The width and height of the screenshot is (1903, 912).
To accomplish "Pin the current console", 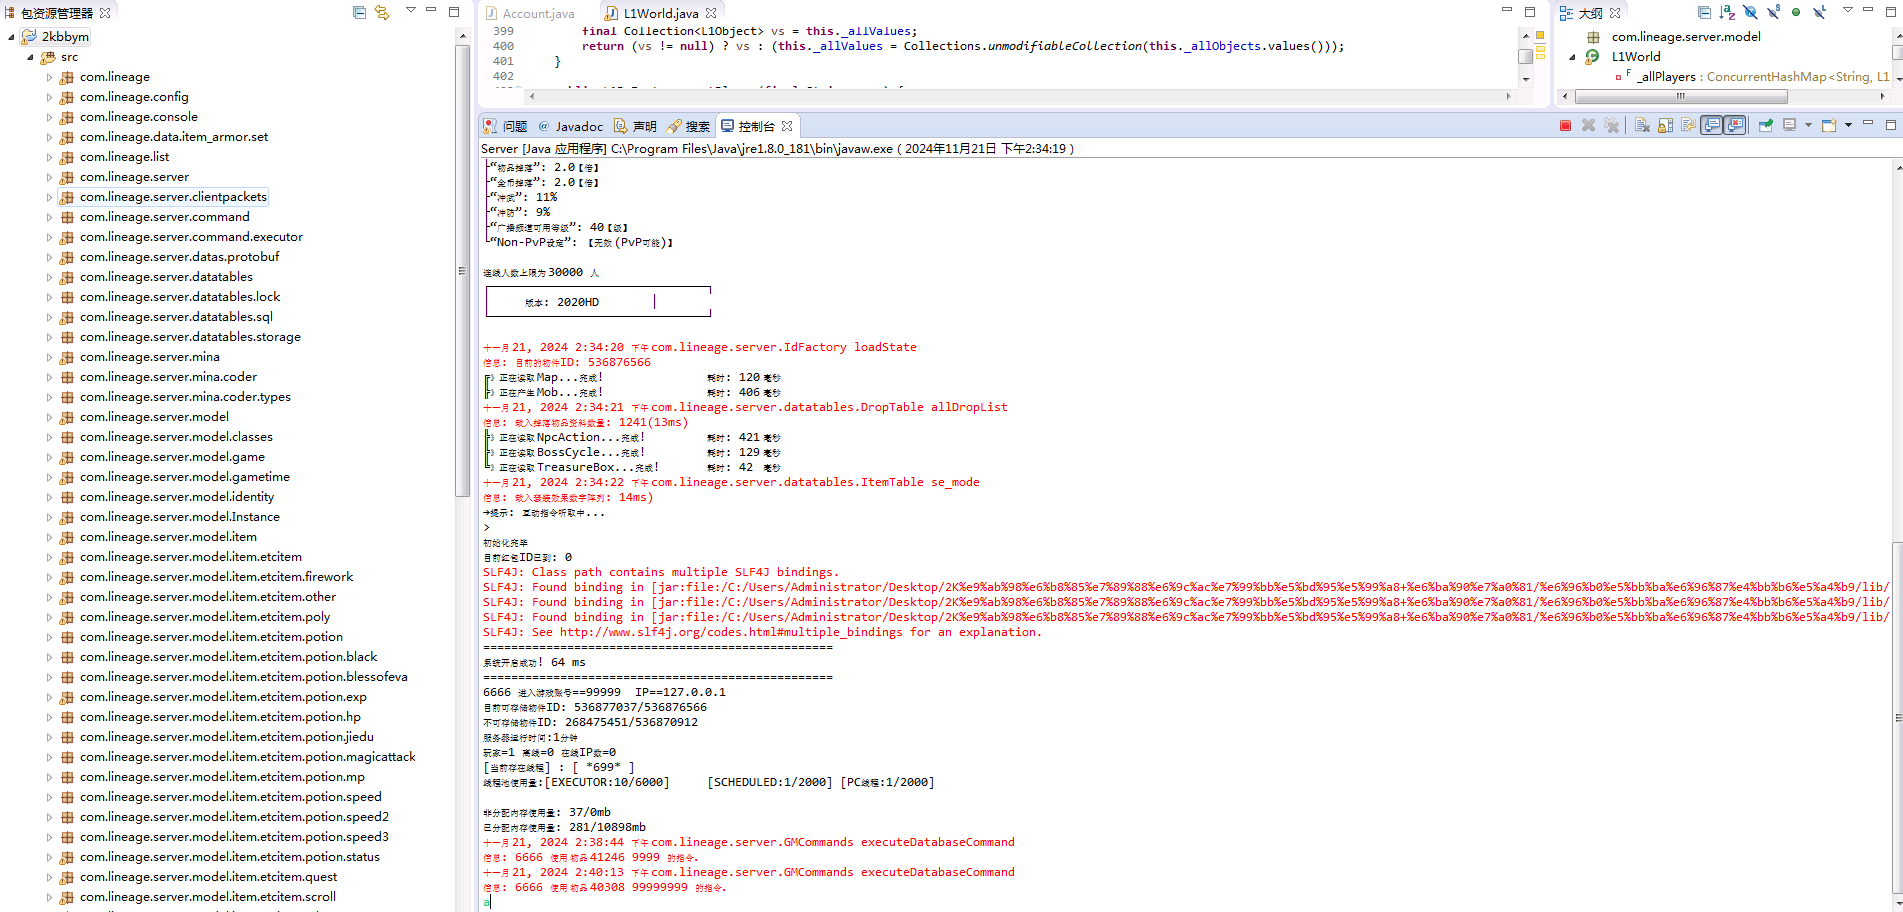I will [1766, 125].
